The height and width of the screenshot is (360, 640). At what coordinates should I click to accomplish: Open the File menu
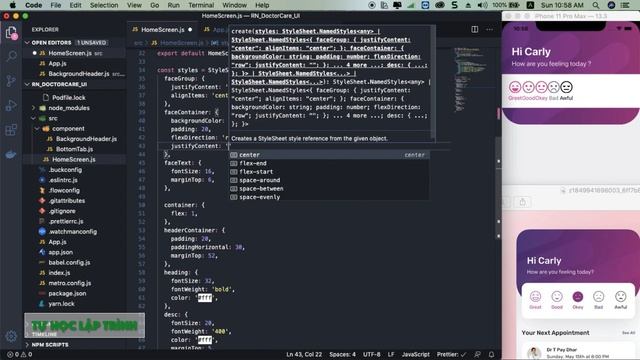(56, 5)
